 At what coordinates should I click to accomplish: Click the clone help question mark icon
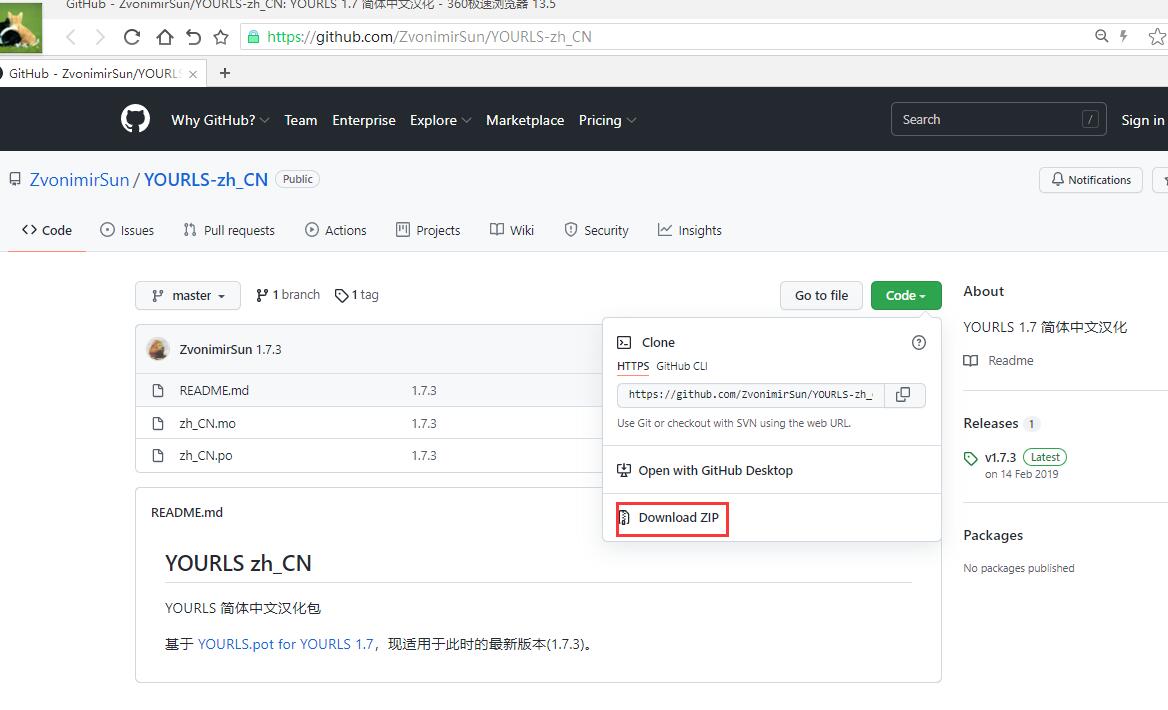pyautogui.click(x=918, y=342)
